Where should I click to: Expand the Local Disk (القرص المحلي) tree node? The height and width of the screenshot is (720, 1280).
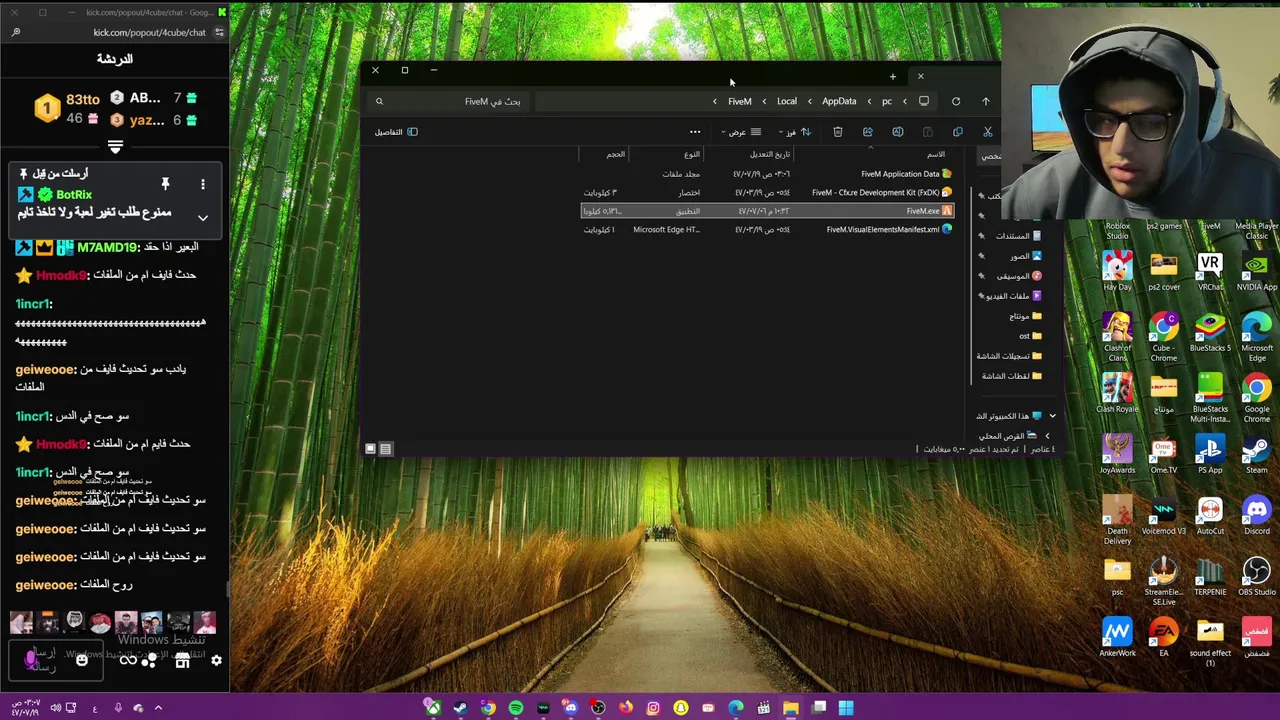pos(1047,436)
